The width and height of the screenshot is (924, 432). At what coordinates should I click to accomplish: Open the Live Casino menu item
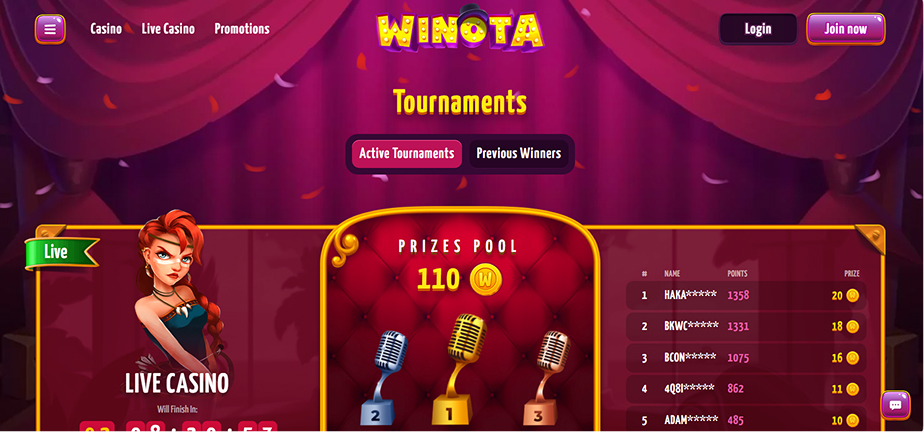[x=168, y=29]
